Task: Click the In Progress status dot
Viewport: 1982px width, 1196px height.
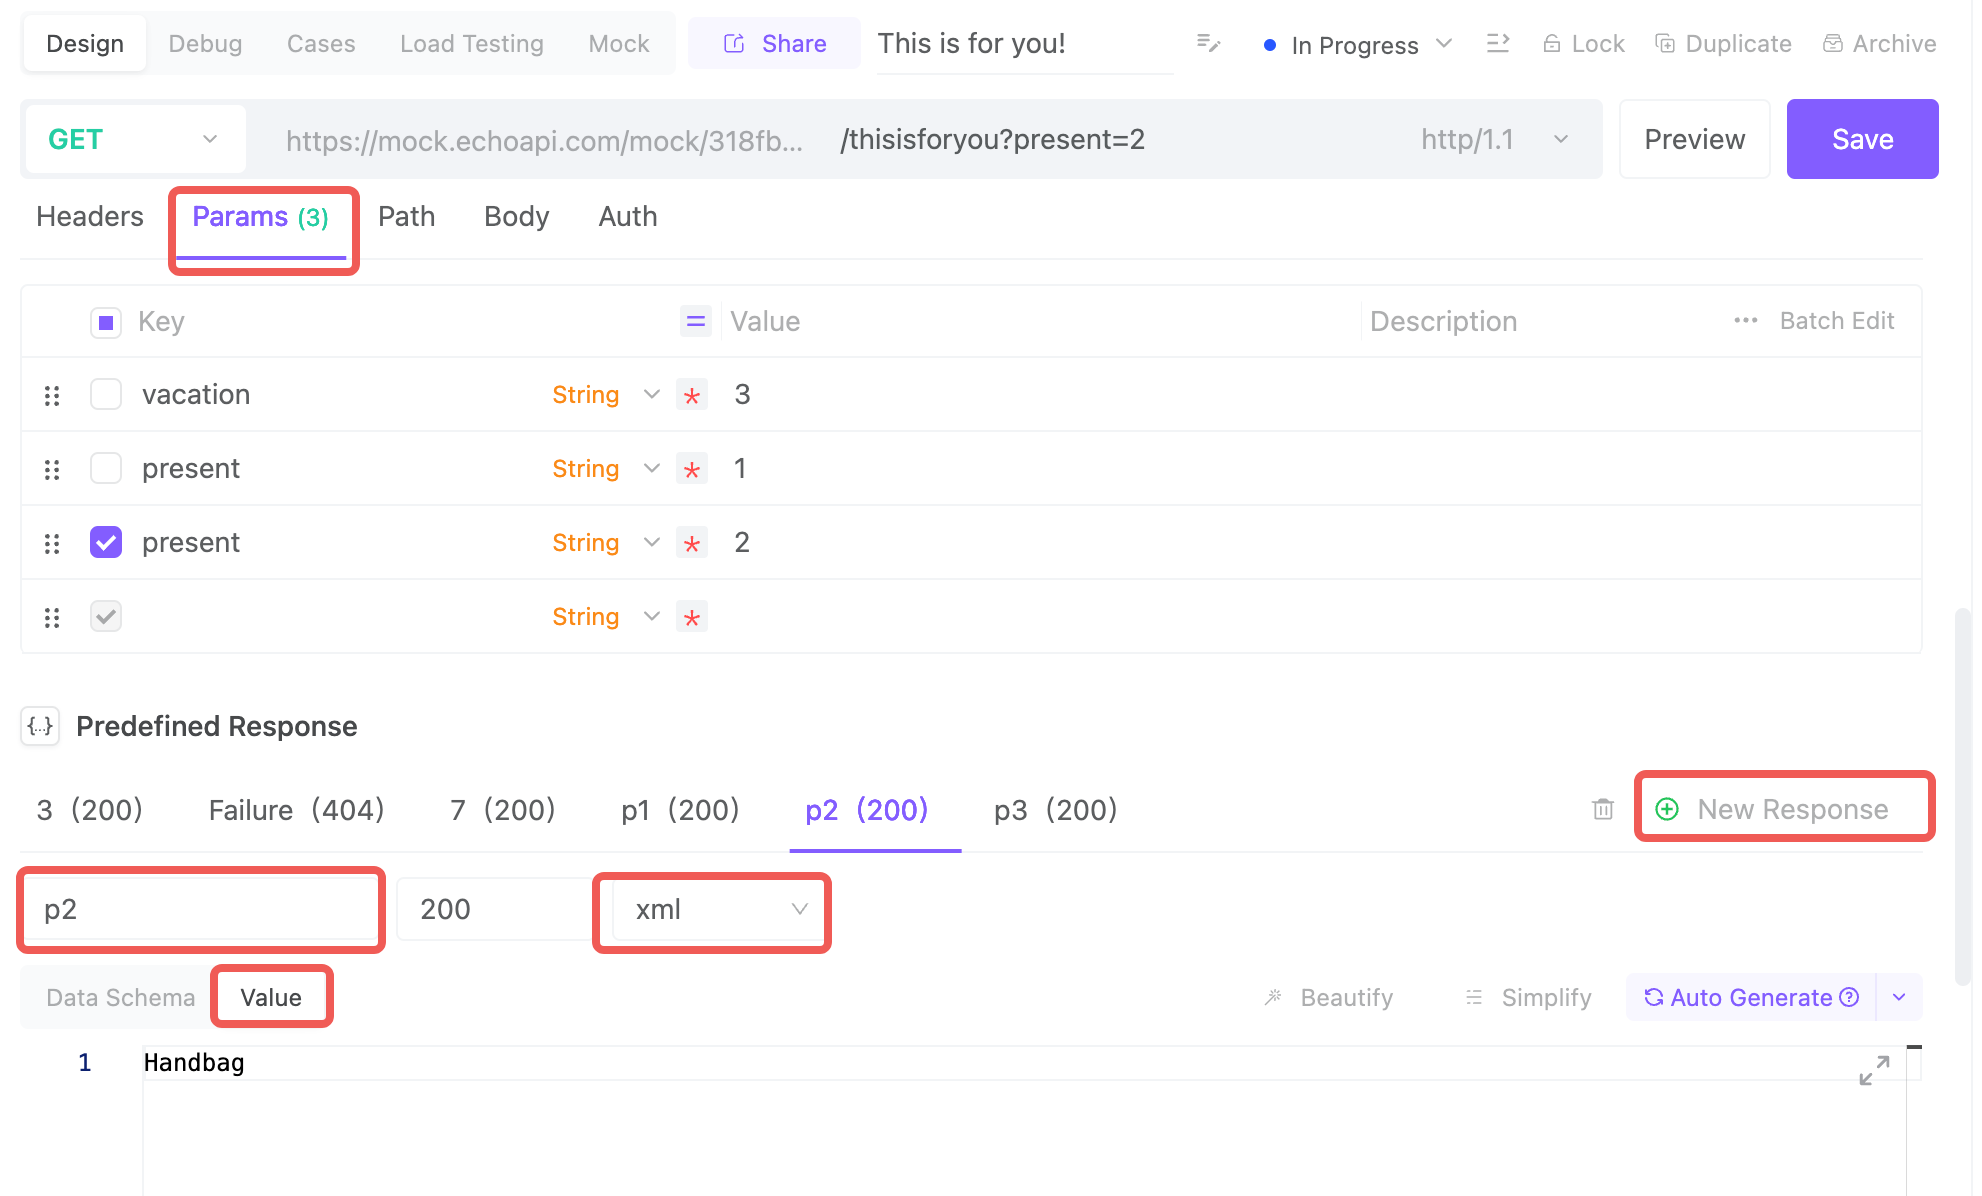Action: click(x=1269, y=45)
